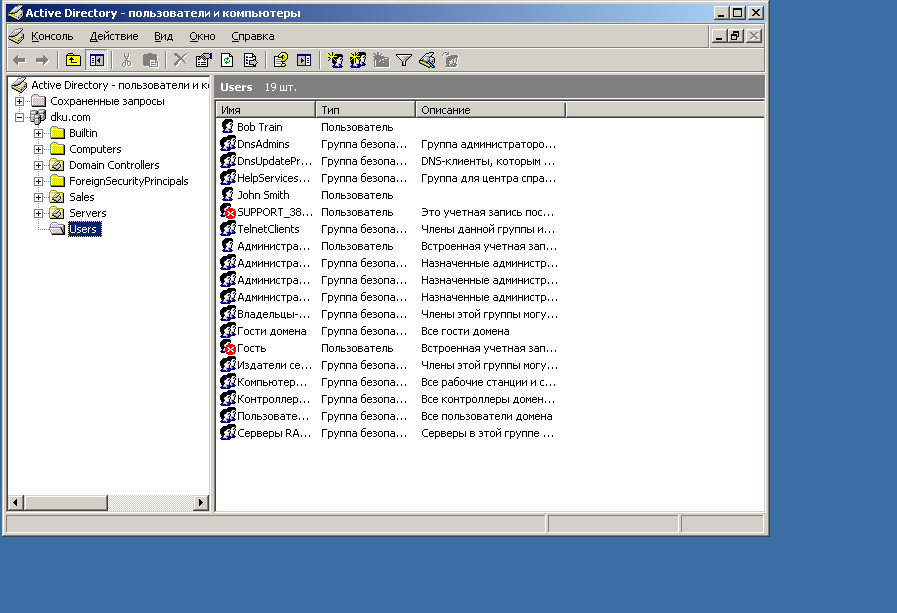The image size is (897, 613).
Task: Open the Окно menu
Action: pyautogui.click(x=202, y=36)
